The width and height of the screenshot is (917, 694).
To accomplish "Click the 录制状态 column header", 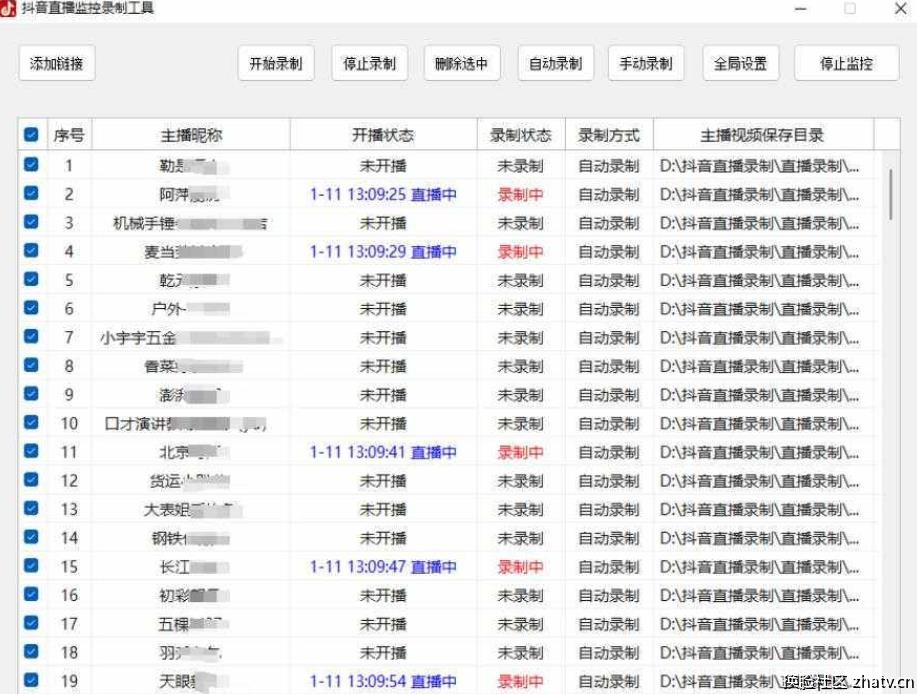I will tap(521, 135).
